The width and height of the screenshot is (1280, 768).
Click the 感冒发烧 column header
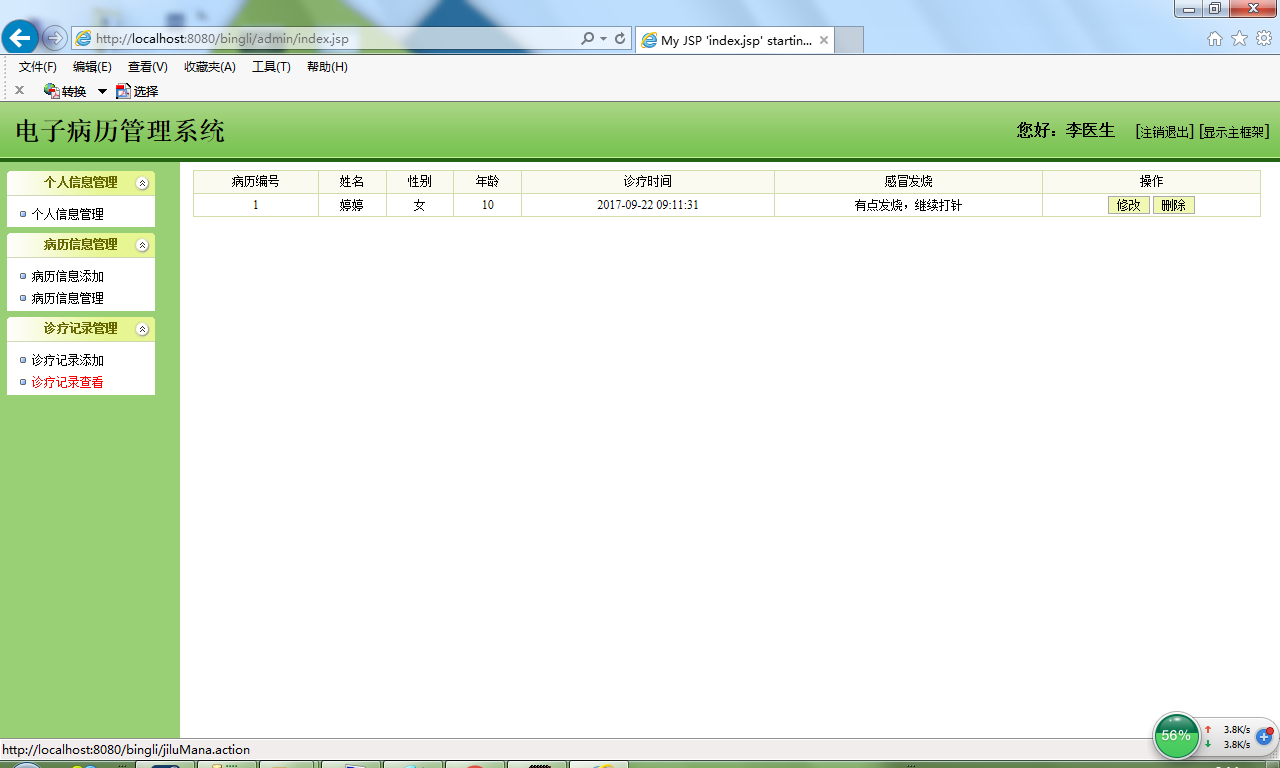[x=908, y=182]
